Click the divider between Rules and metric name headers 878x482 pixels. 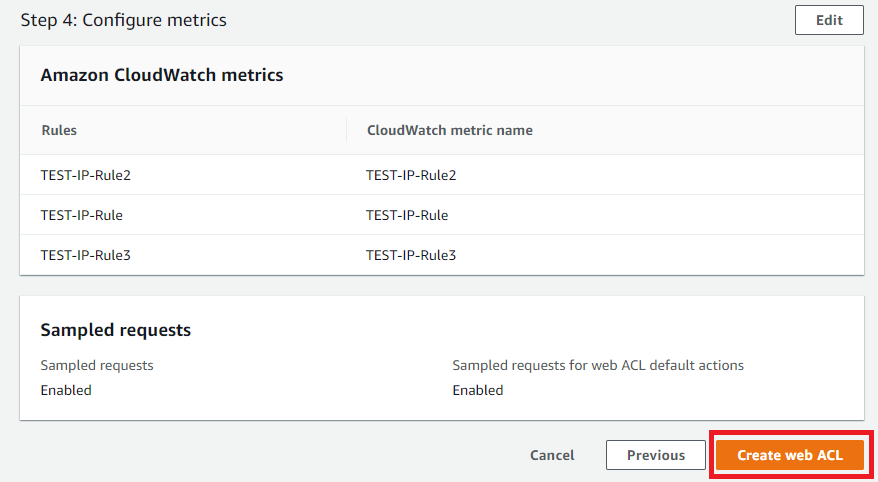[x=346, y=130]
